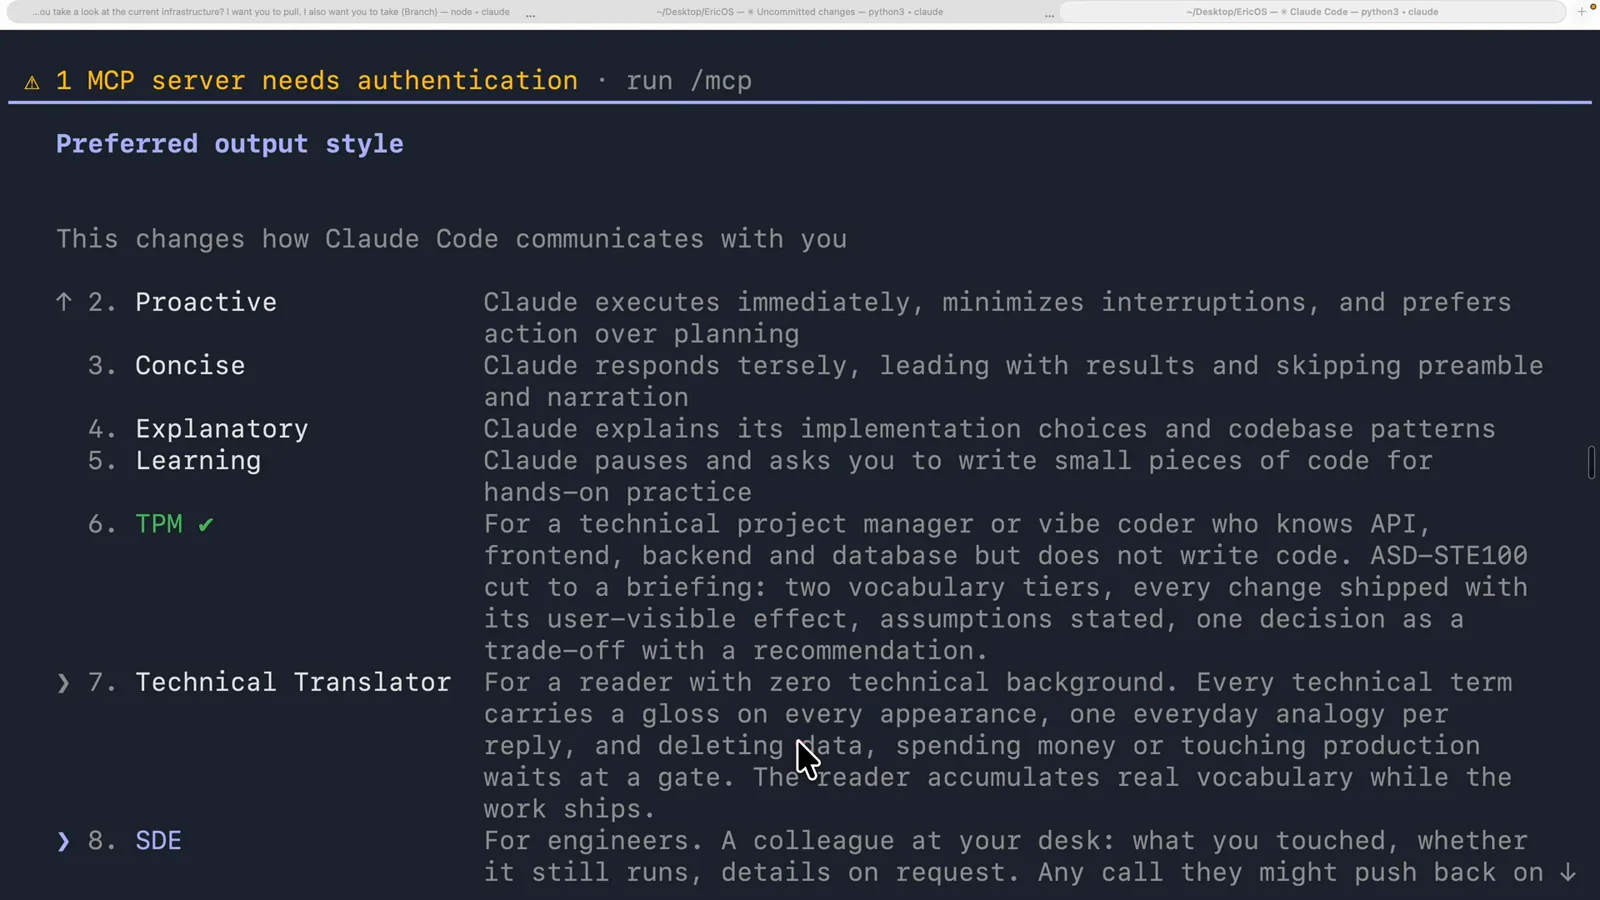Click the chevron pointer beside SDE

point(64,841)
